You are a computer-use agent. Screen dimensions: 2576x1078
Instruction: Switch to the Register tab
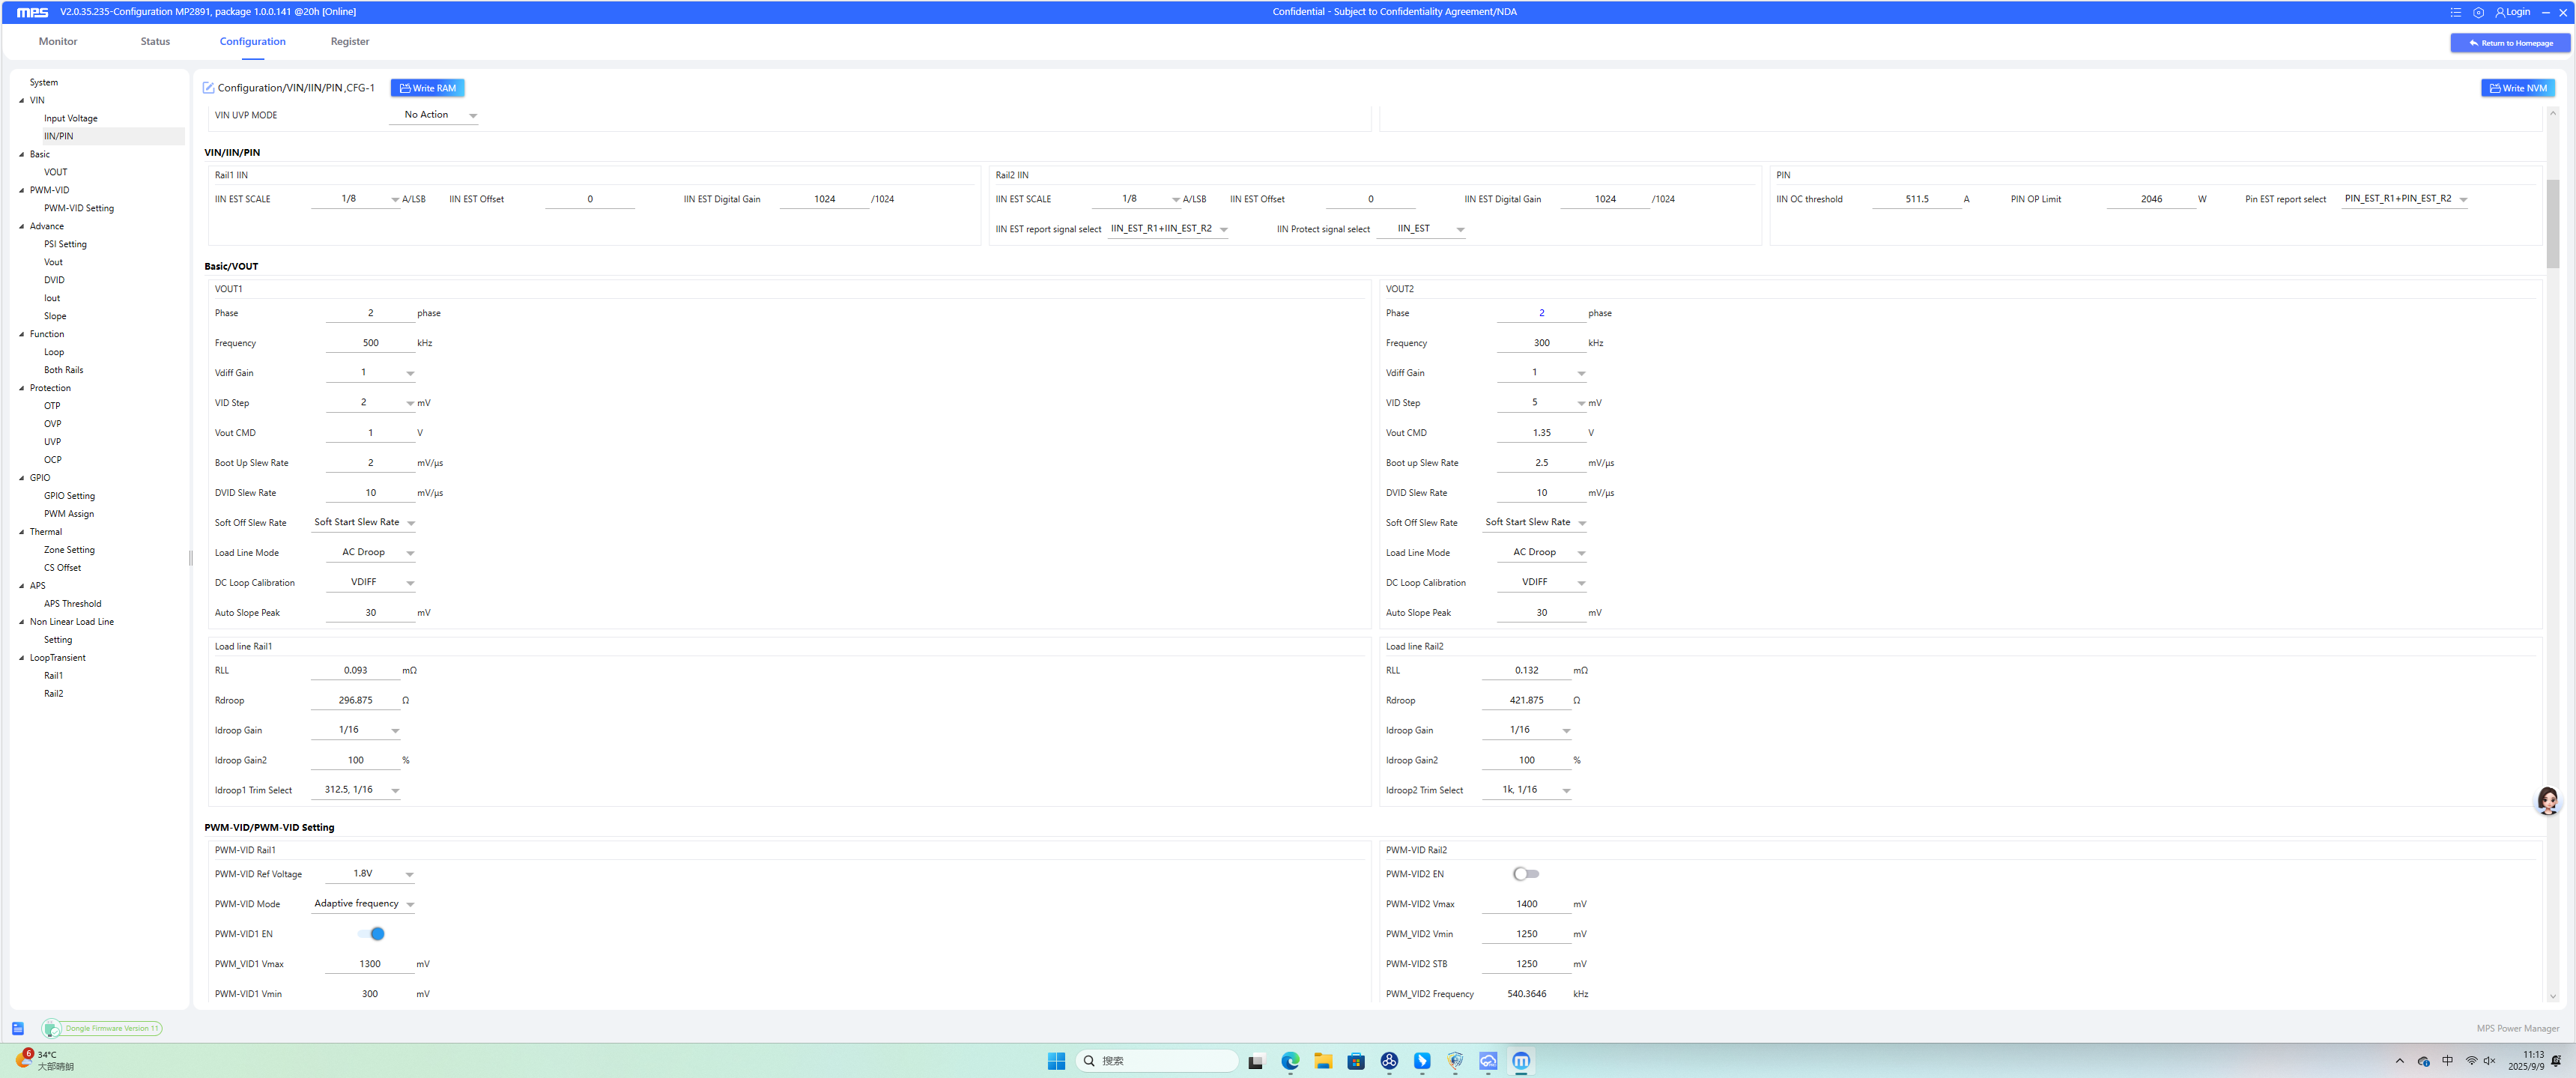click(x=349, y=41)
